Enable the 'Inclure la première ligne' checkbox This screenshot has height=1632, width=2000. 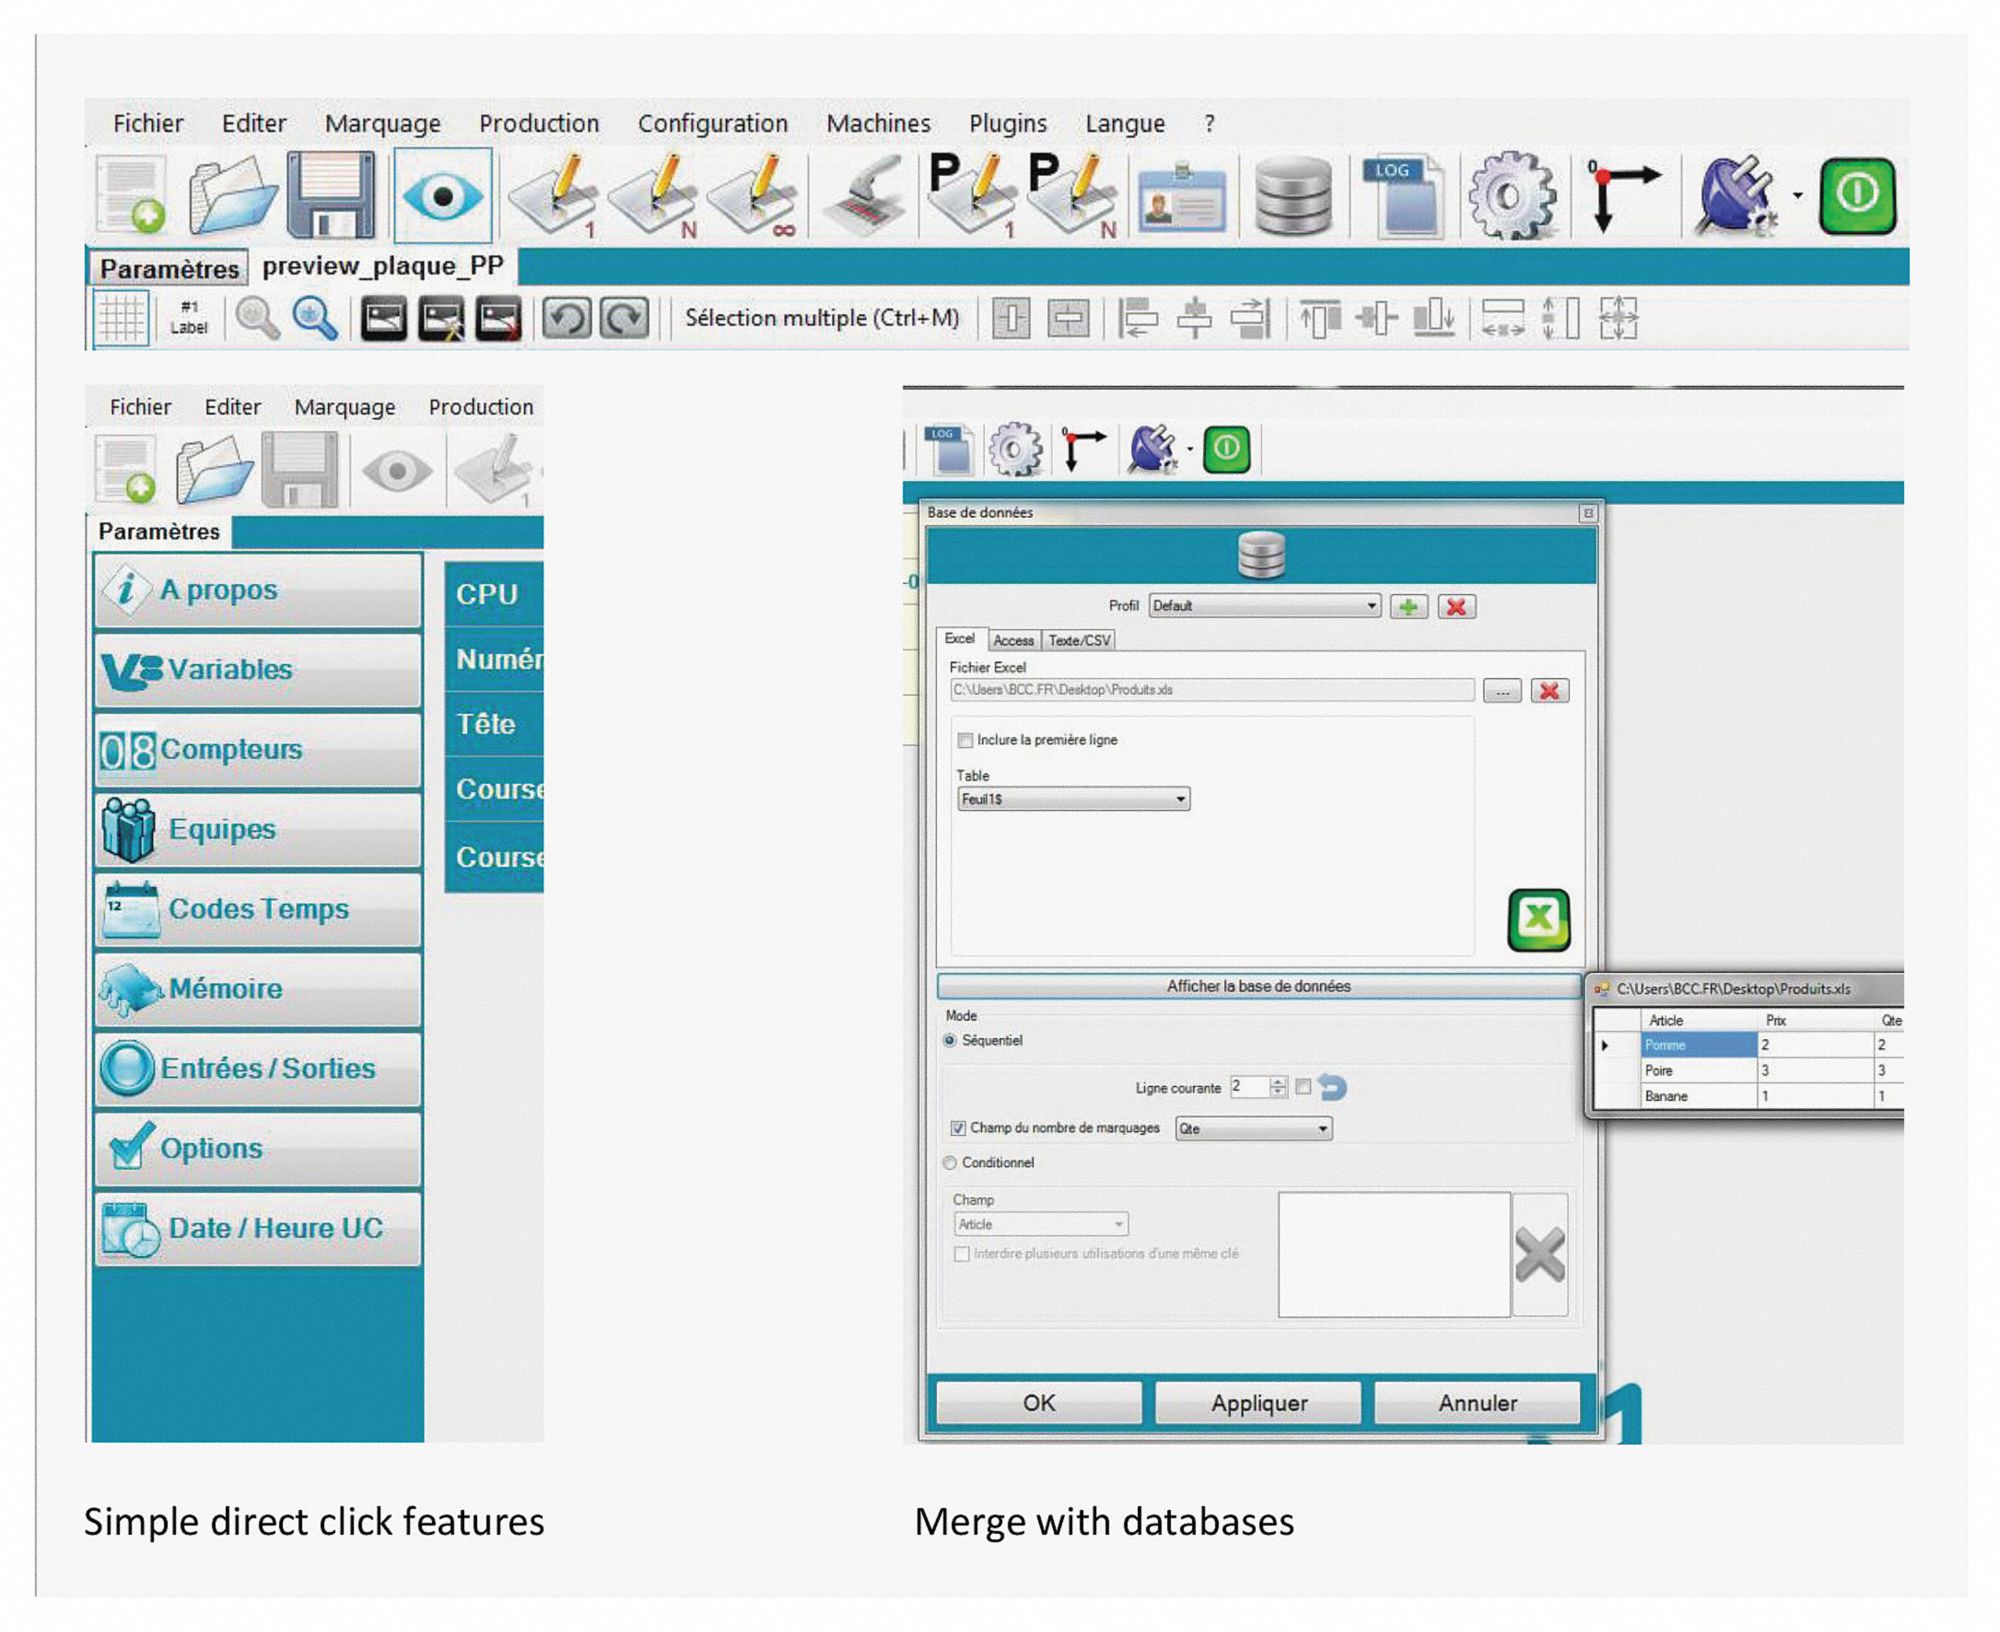pyautogui.click(x=965, y=741)
